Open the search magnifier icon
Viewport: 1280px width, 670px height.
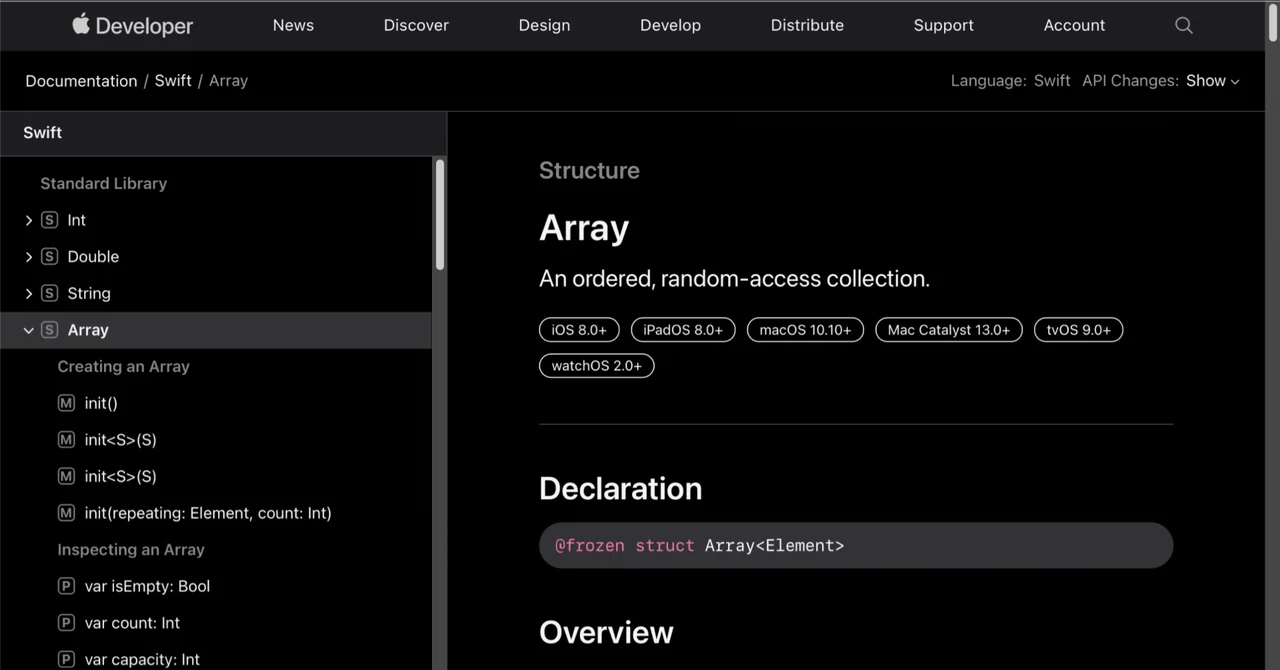[1184, 25]
